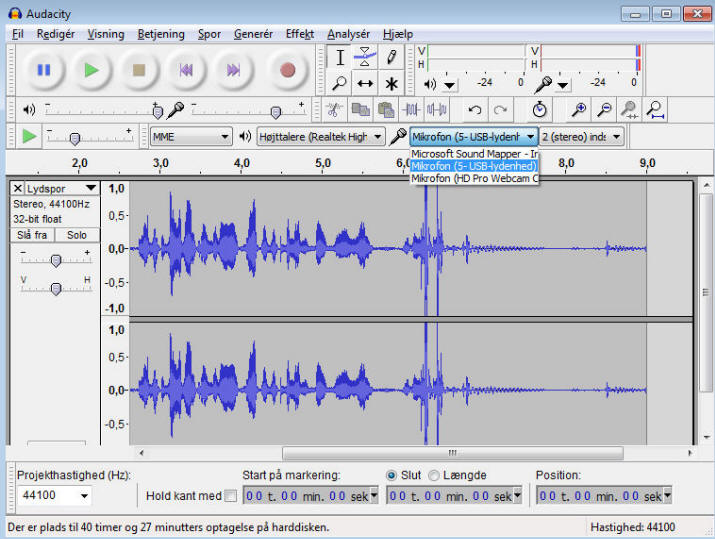Open the Effekt menu
The width and height of the screenshot is (715, 539).
pyautogui.click(x=300, y=34)
